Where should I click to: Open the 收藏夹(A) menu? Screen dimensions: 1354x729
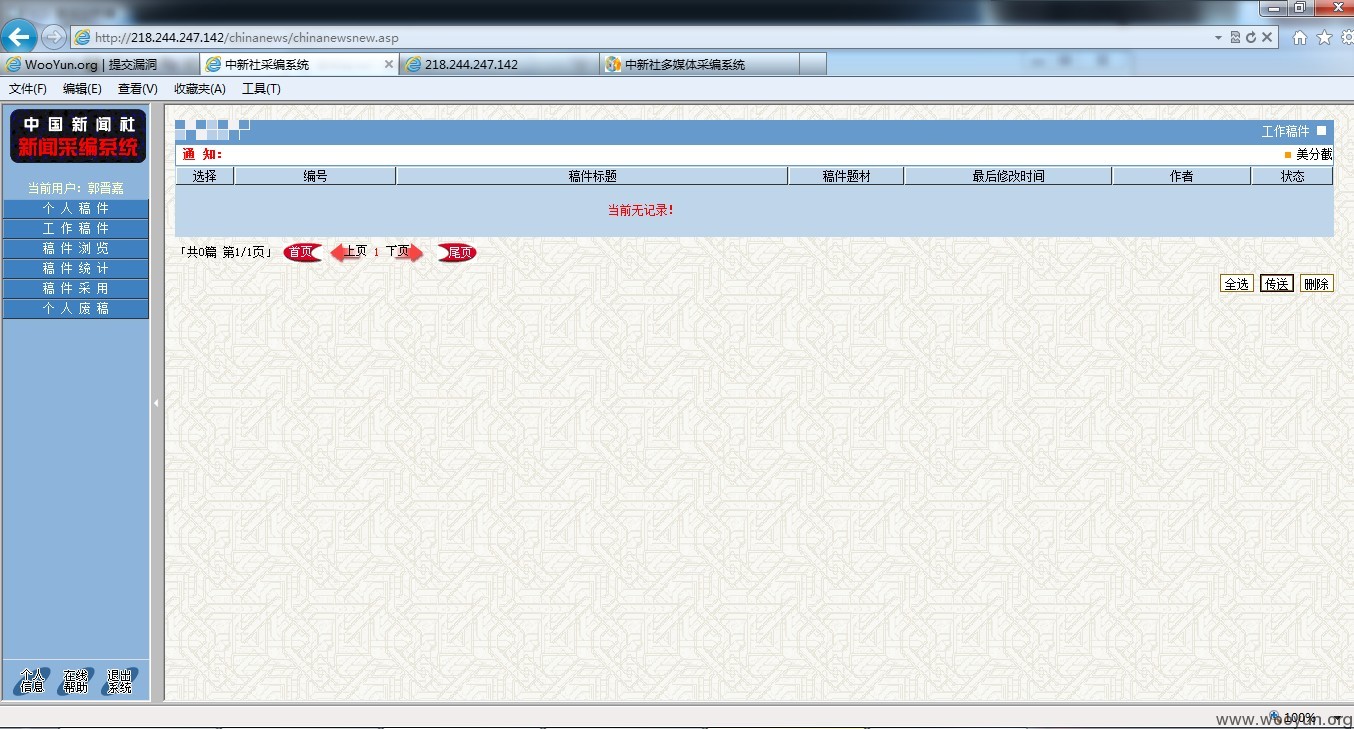pyautogui.click(x=200, y=89)
